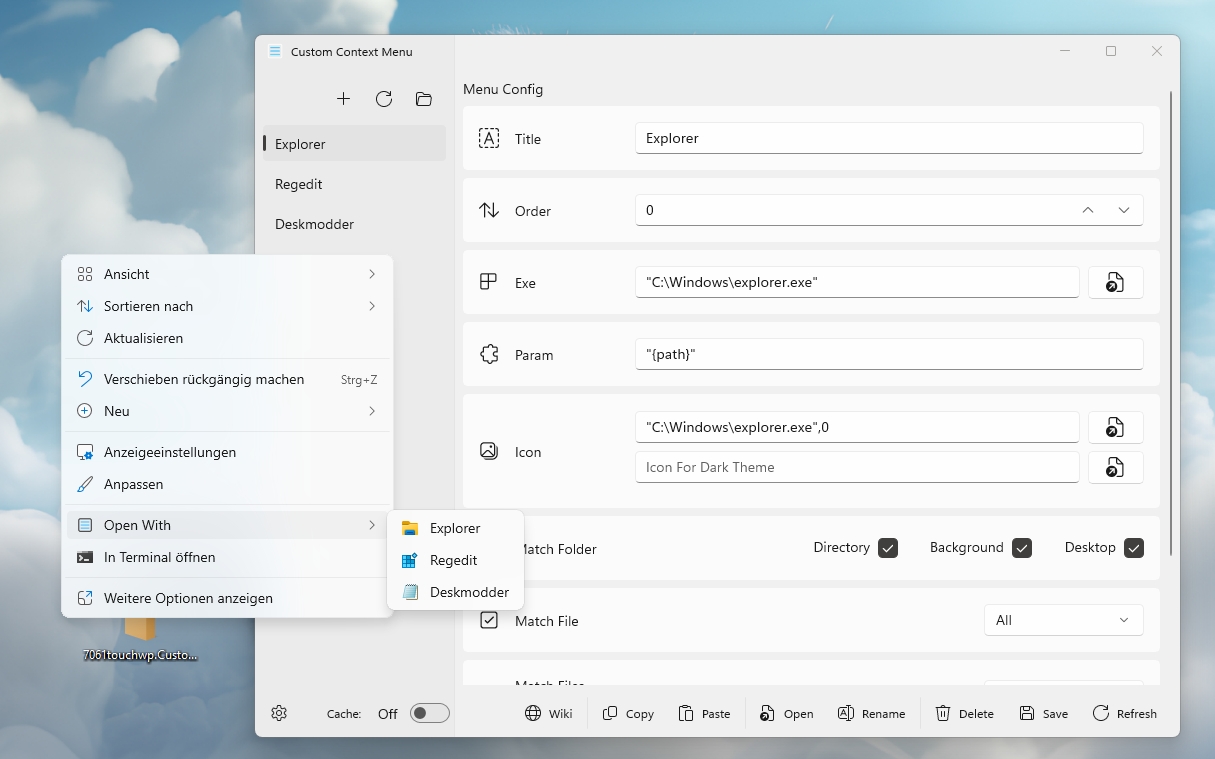Uncheck the Desktop checkbox
This screenshot has width=1215, height=759.
(x=1133, y=548)
